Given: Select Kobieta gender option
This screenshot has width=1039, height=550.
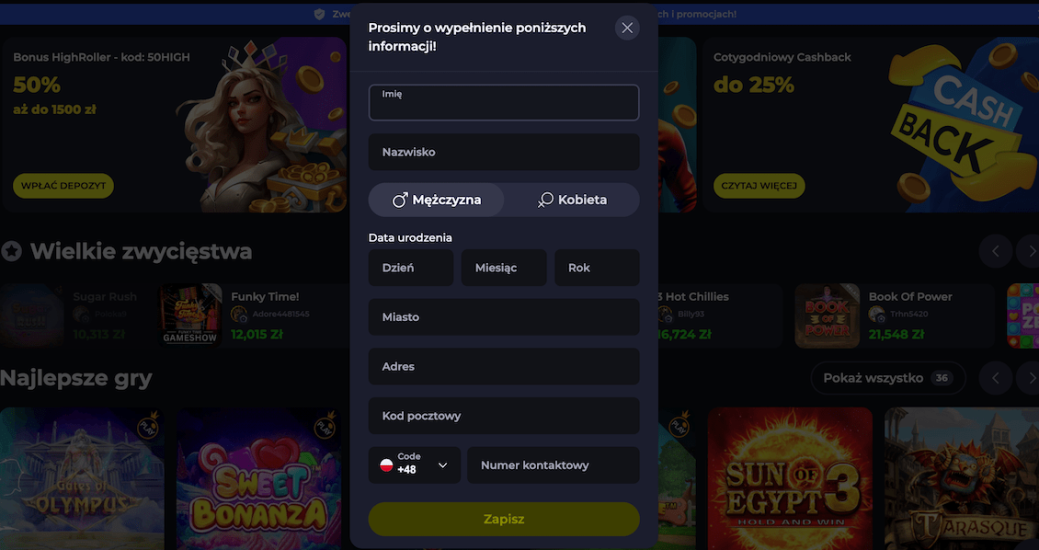Looking at the screenshot, I should tap(572, 200).
